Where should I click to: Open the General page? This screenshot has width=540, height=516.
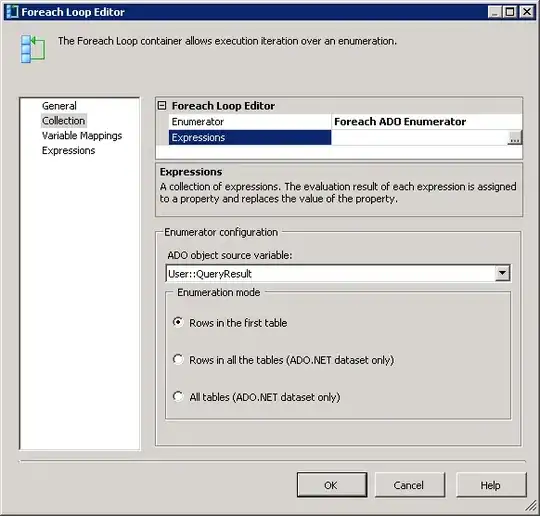pyautogui.click(x=59, y=106)
